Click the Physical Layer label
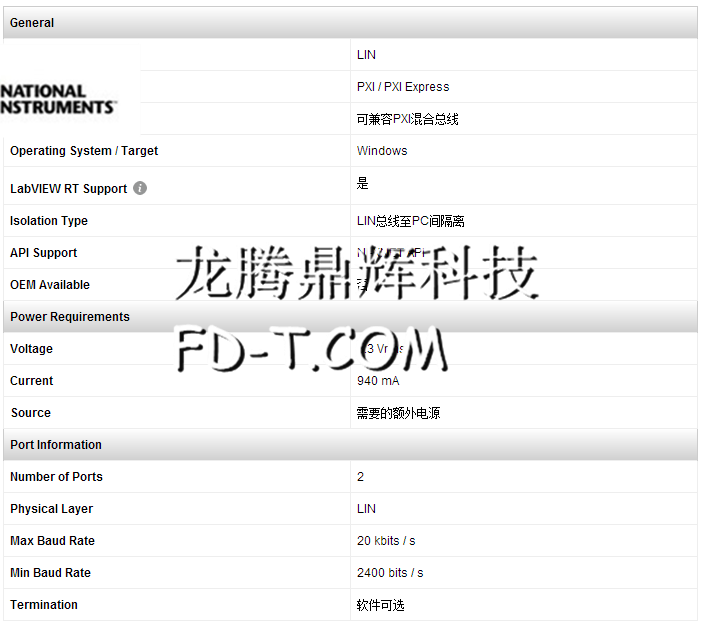This screenshot has width=704, height=621. pos(51,509)
